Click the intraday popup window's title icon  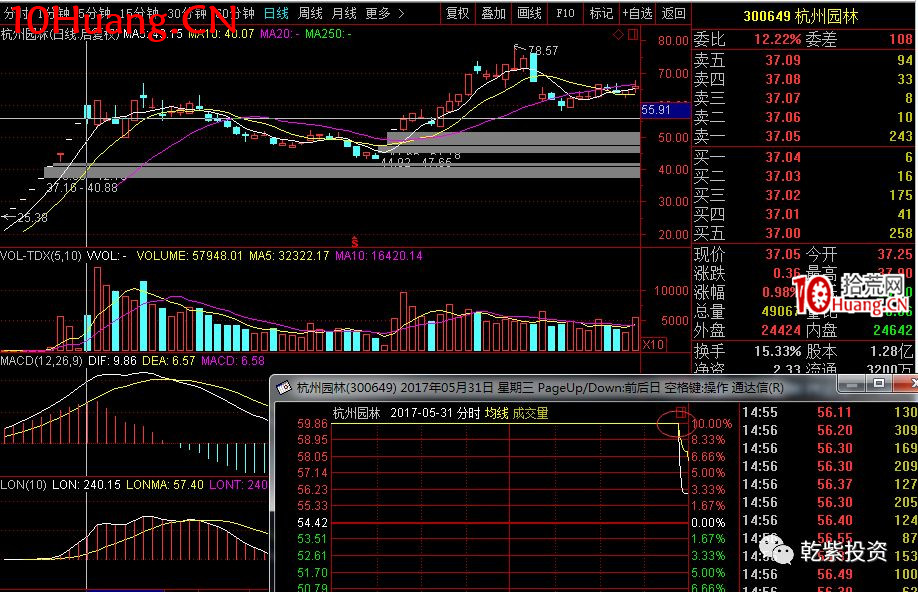point(284,388)
